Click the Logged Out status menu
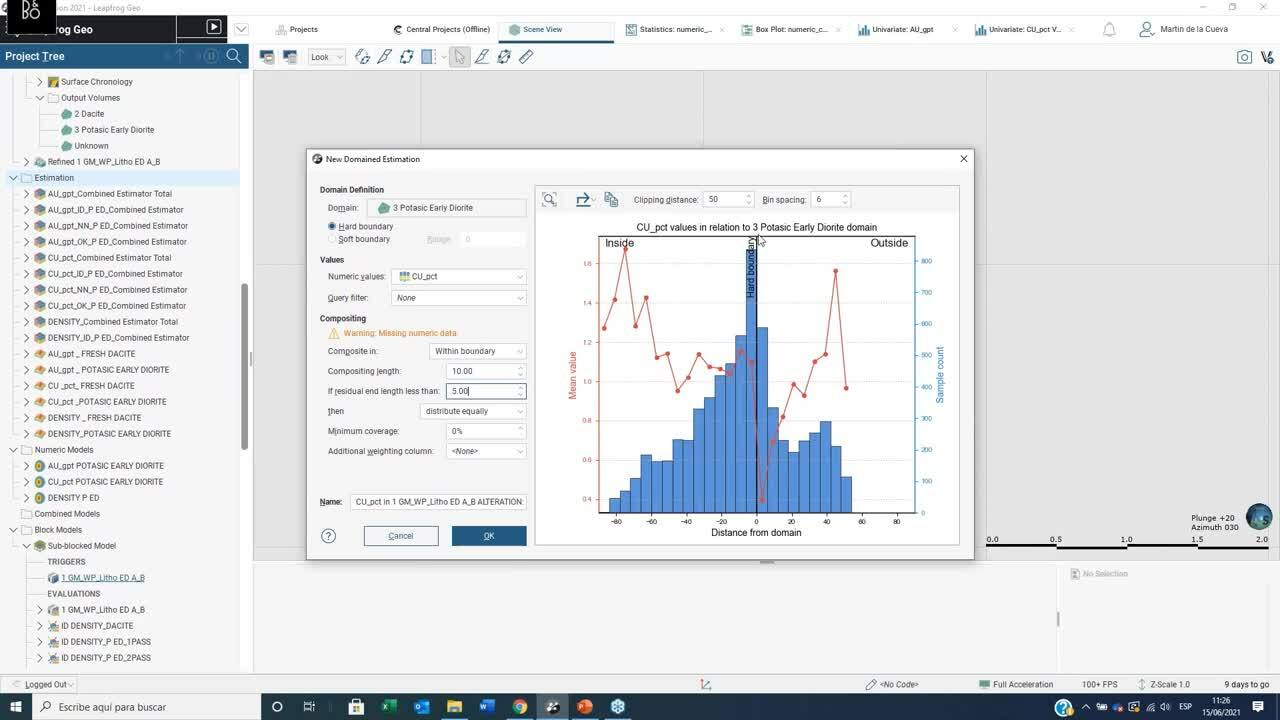This screenshot has width=1280, height=720. 44,685
